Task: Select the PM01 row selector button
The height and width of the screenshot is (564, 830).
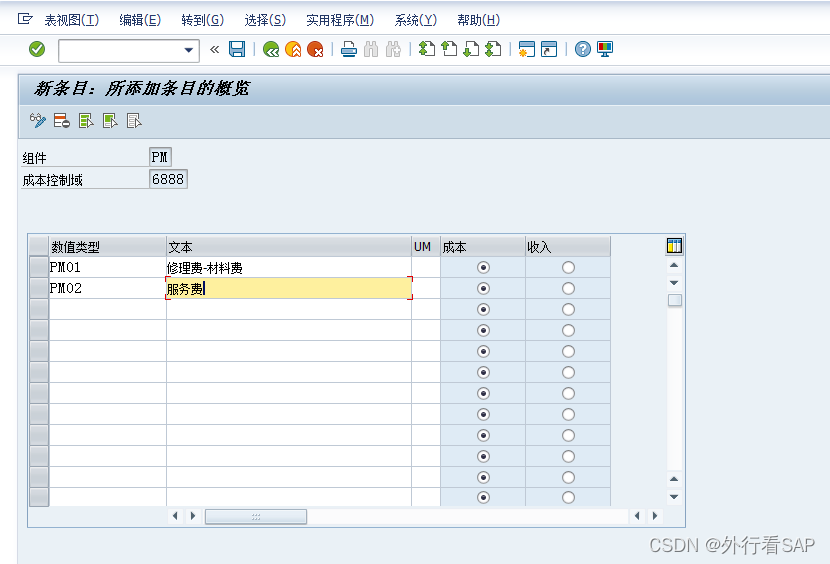Action: click(x=39, y=267)
